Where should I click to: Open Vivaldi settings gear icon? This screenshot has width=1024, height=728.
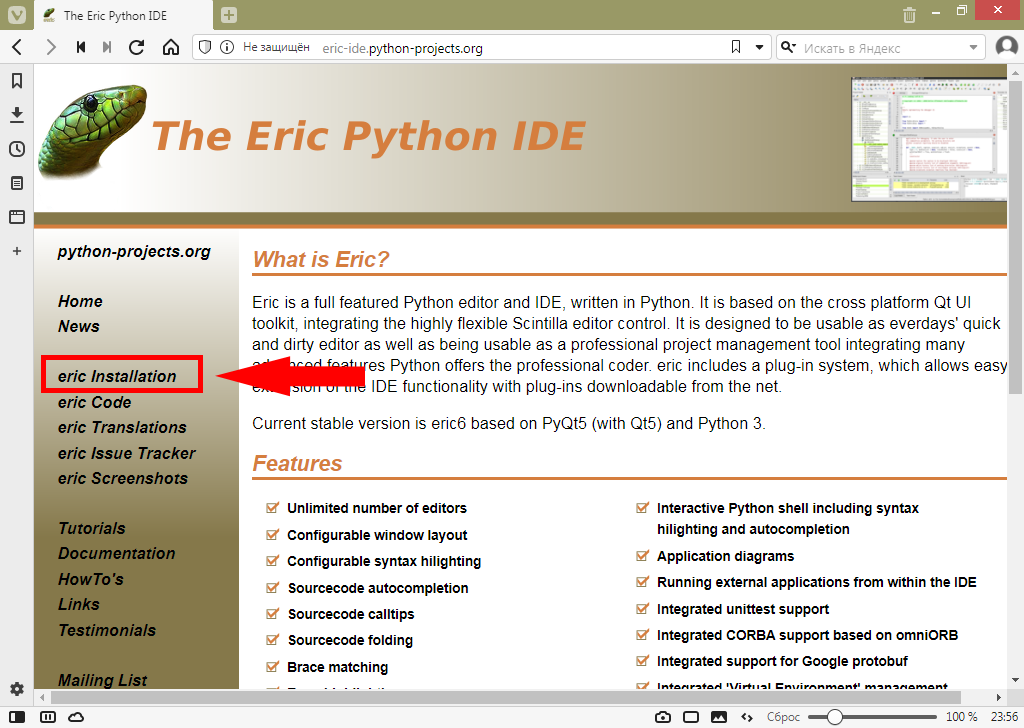17,689
